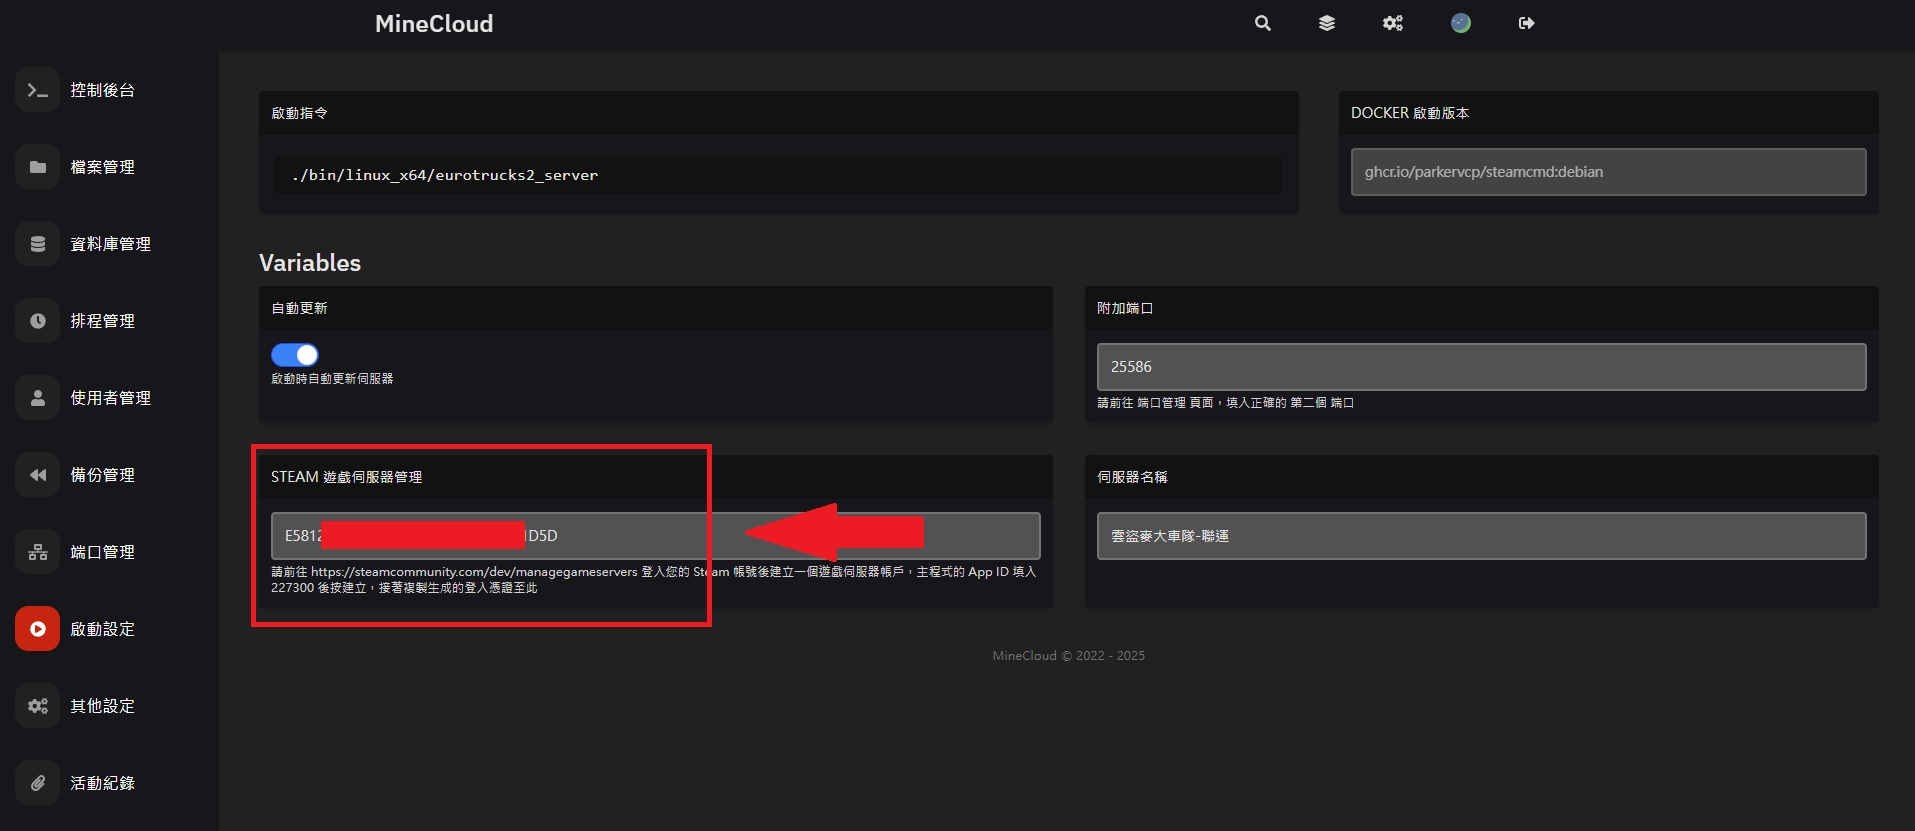Viewport: 1915px width, 831px height.
Task: Open the 端口管理 network icon
Action: pyautogui.click(x=38, y=552)
